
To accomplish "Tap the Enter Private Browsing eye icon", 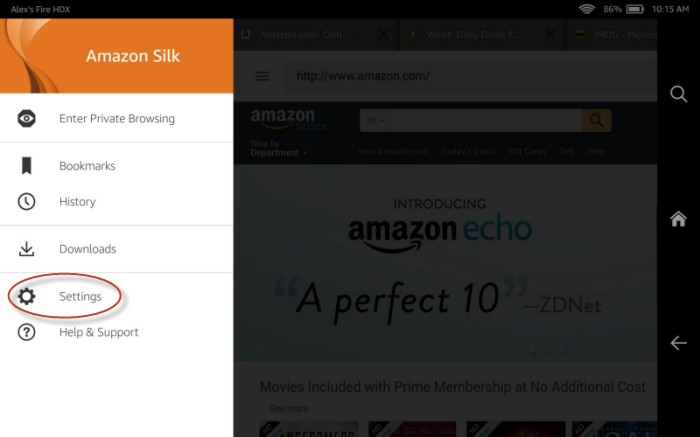I will (x=26, y=118).
